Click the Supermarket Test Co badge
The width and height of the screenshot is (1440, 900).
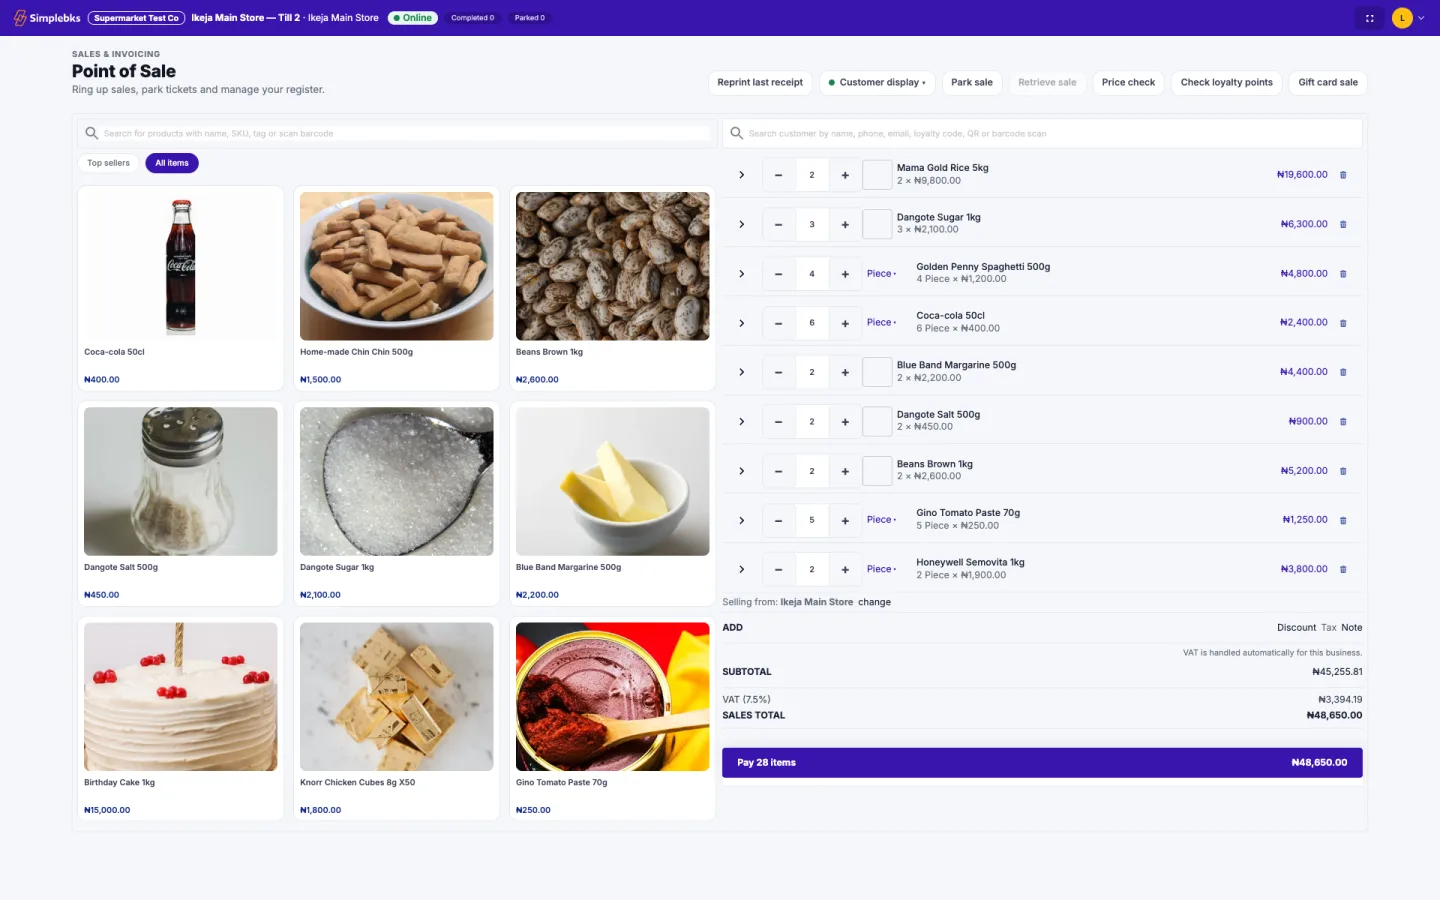(x=136, y=18)
